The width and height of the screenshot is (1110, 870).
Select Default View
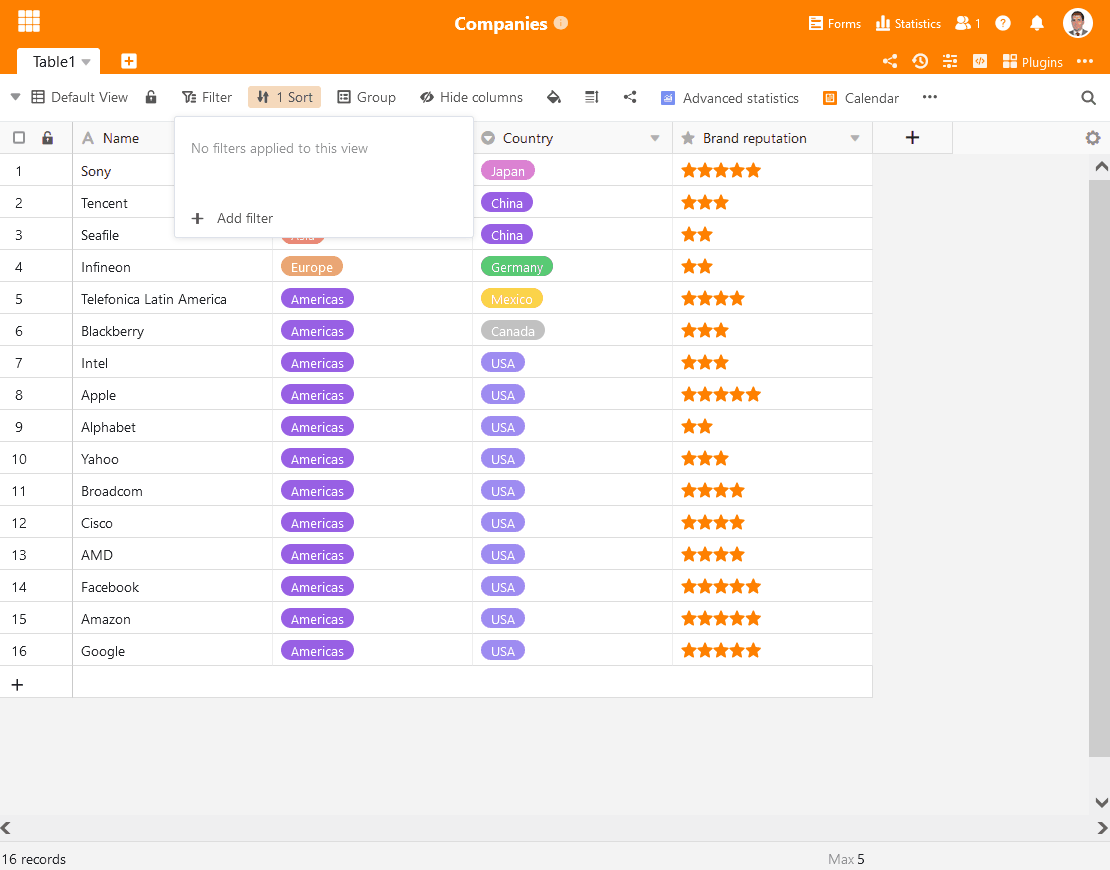[x=80, y=97]
